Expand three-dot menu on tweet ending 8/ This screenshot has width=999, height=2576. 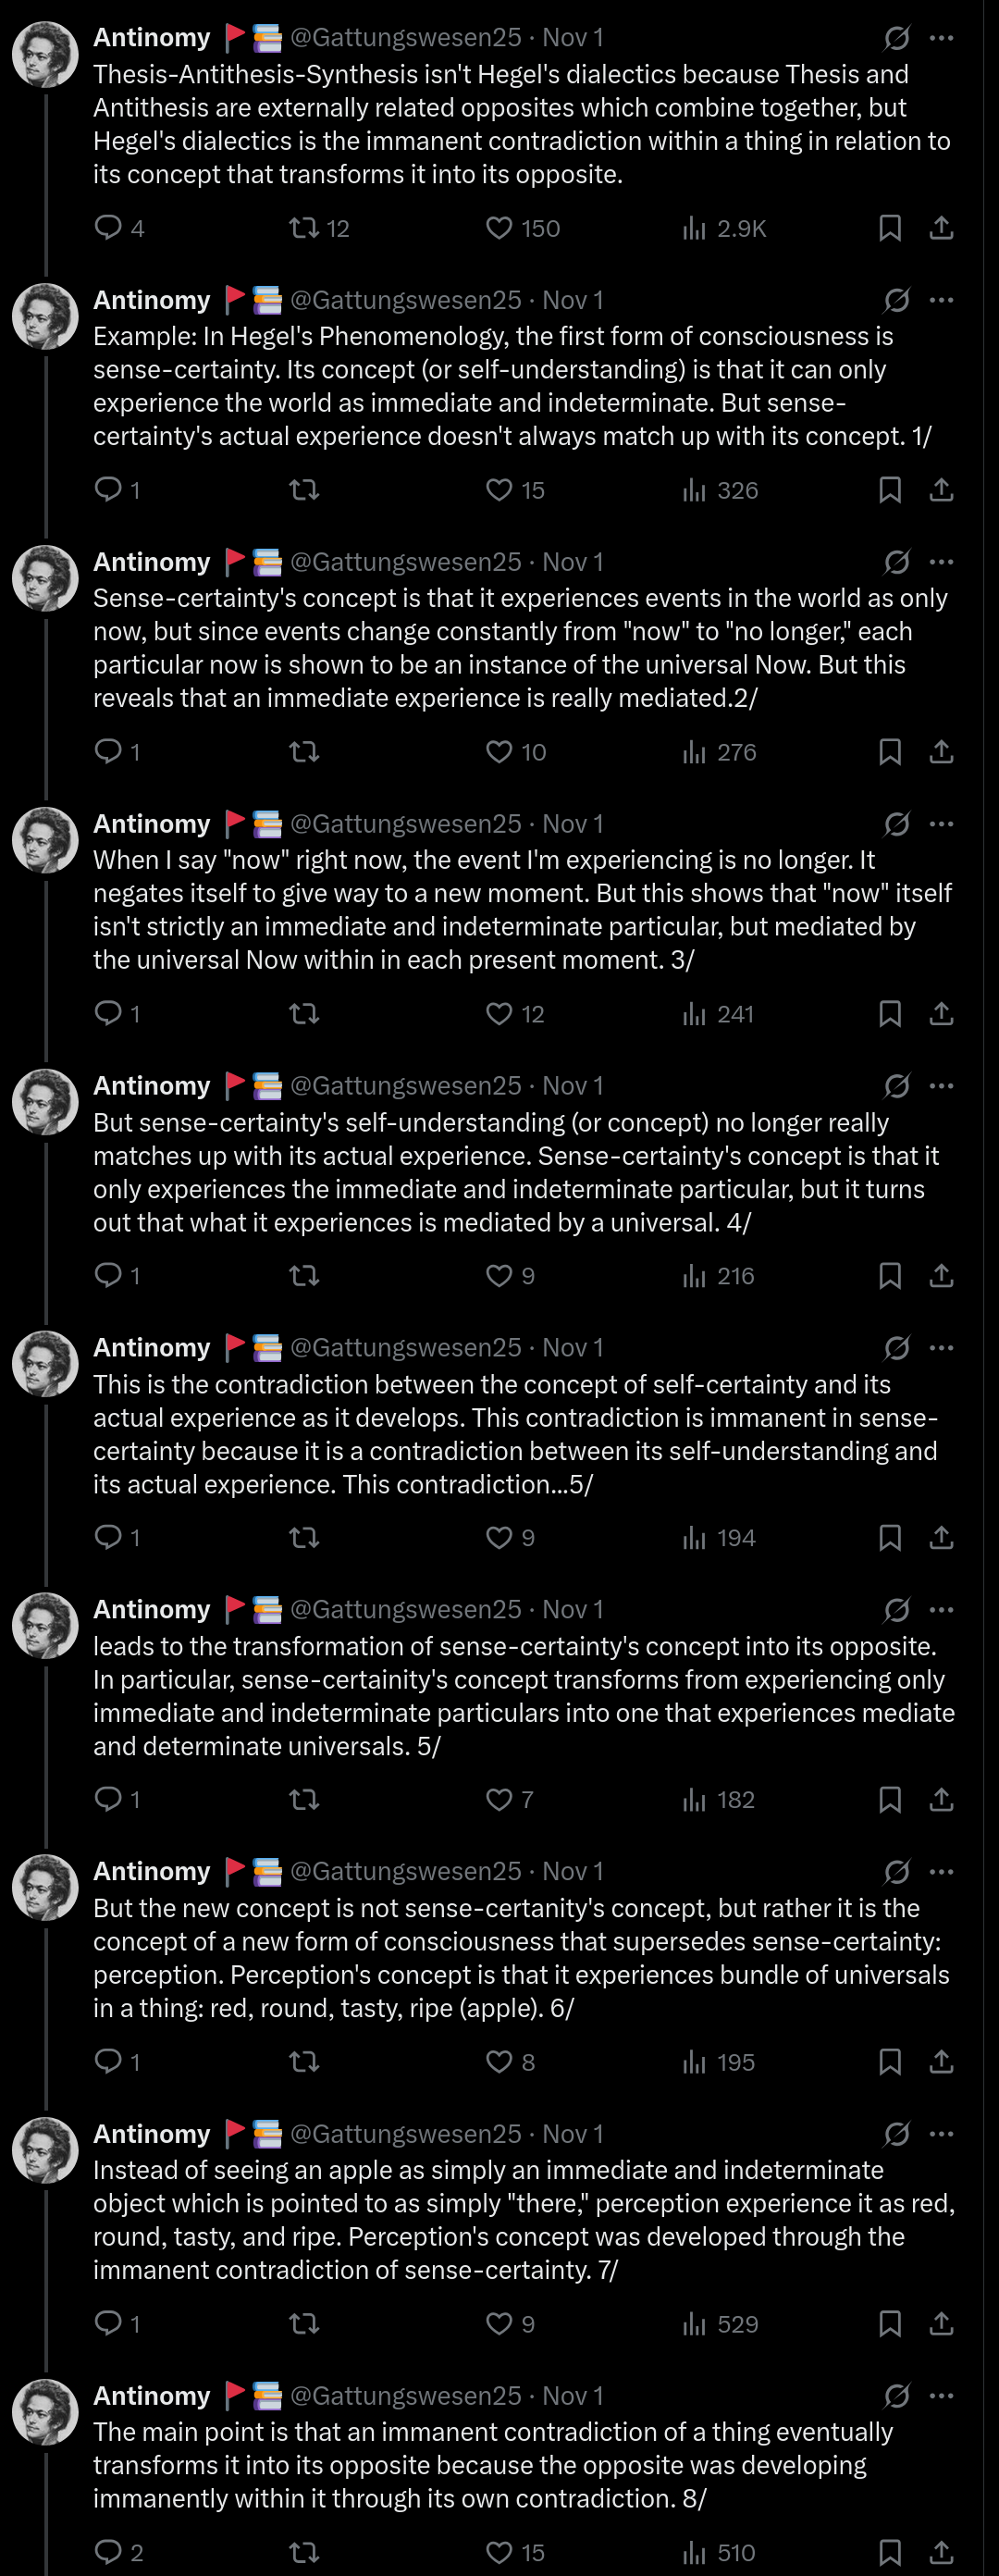pos(941,2396)
